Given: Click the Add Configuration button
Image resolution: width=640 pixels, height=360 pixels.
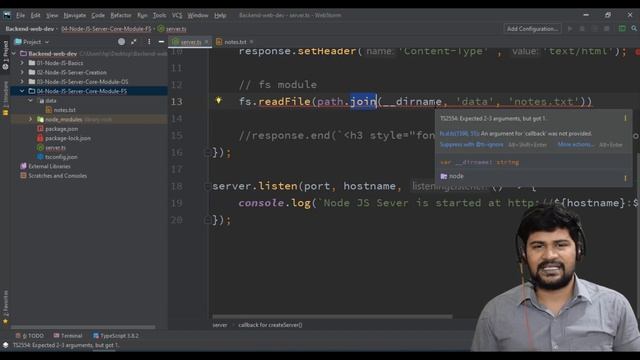Looking at the screenshot, I should [532, 29].
